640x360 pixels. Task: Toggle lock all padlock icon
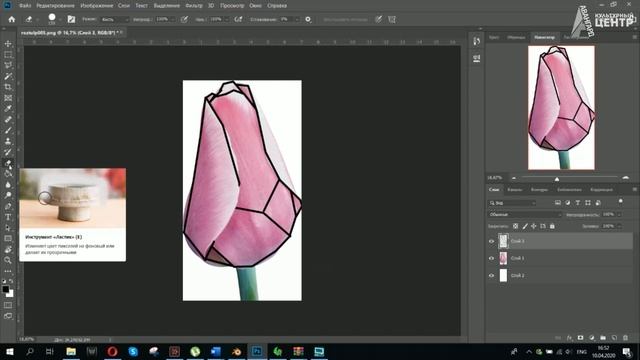[552, 226]
